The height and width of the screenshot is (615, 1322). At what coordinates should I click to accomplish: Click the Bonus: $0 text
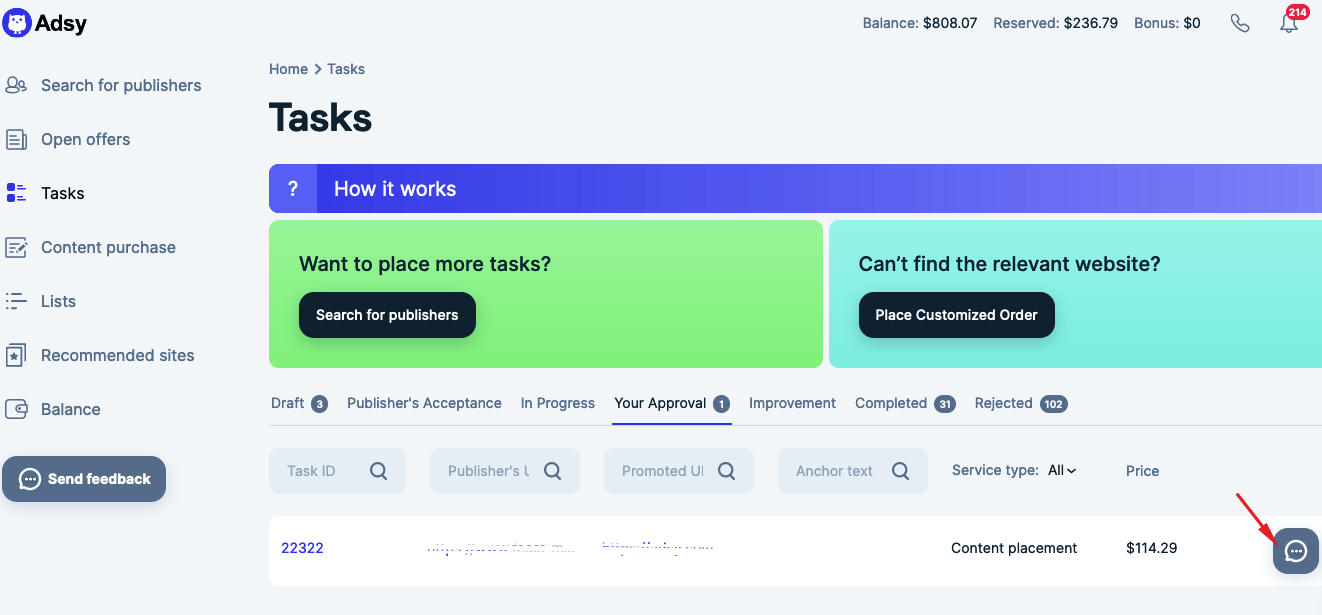(1167, 23)
